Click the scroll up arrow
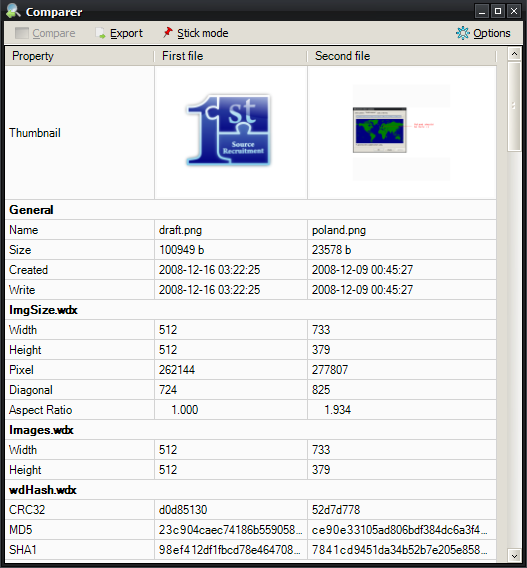 tap(514, 54)
